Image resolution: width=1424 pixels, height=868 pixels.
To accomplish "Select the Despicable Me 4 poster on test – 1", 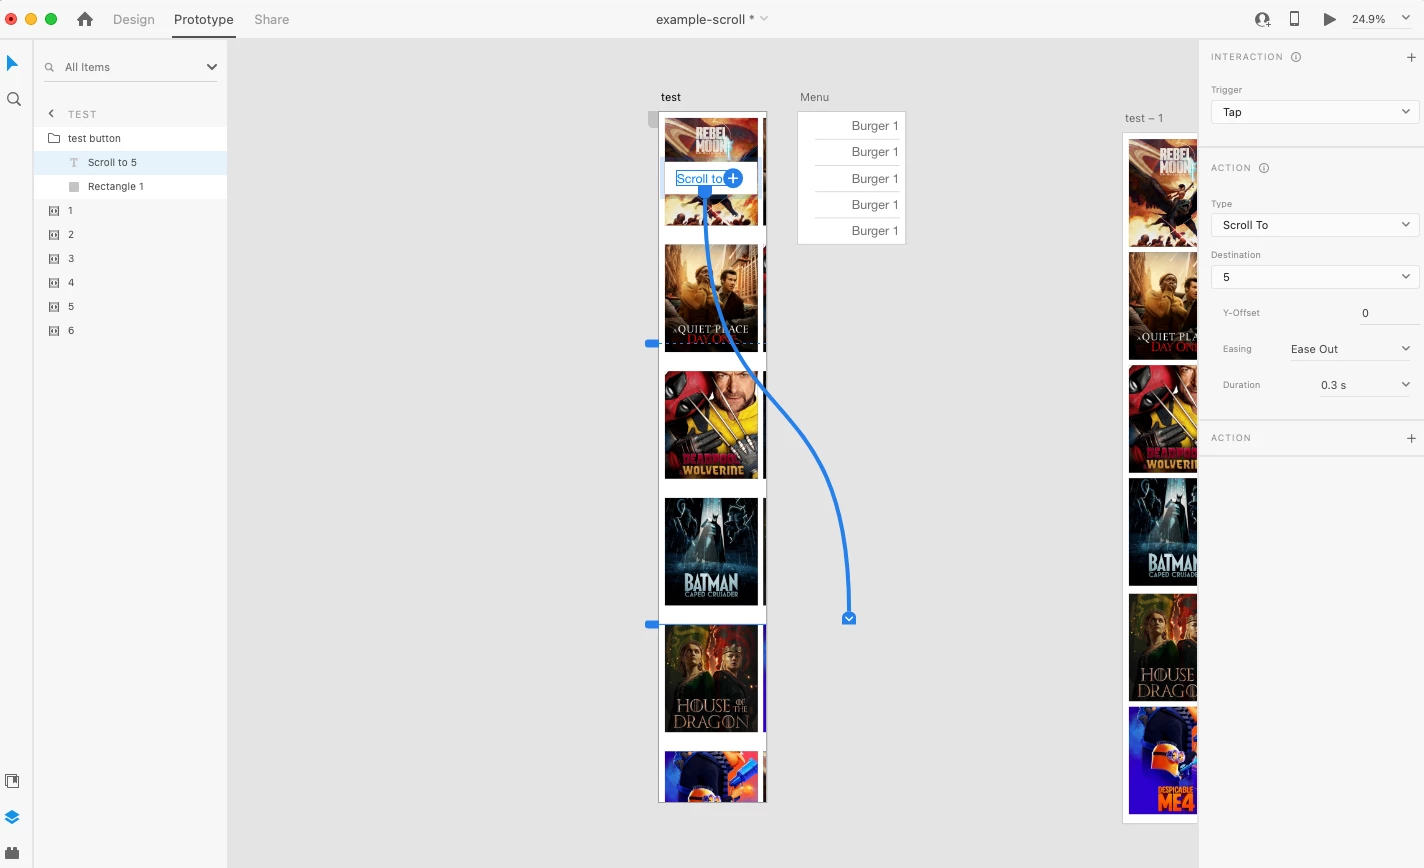I will 1163,760.
